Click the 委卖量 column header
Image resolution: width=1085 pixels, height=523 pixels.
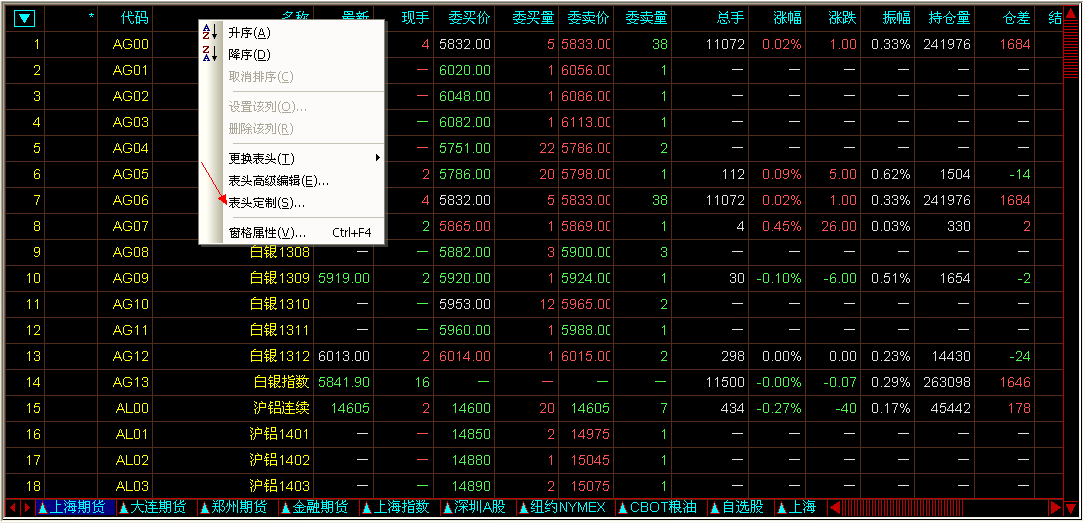pyautogui.click(x=646, y=19)
